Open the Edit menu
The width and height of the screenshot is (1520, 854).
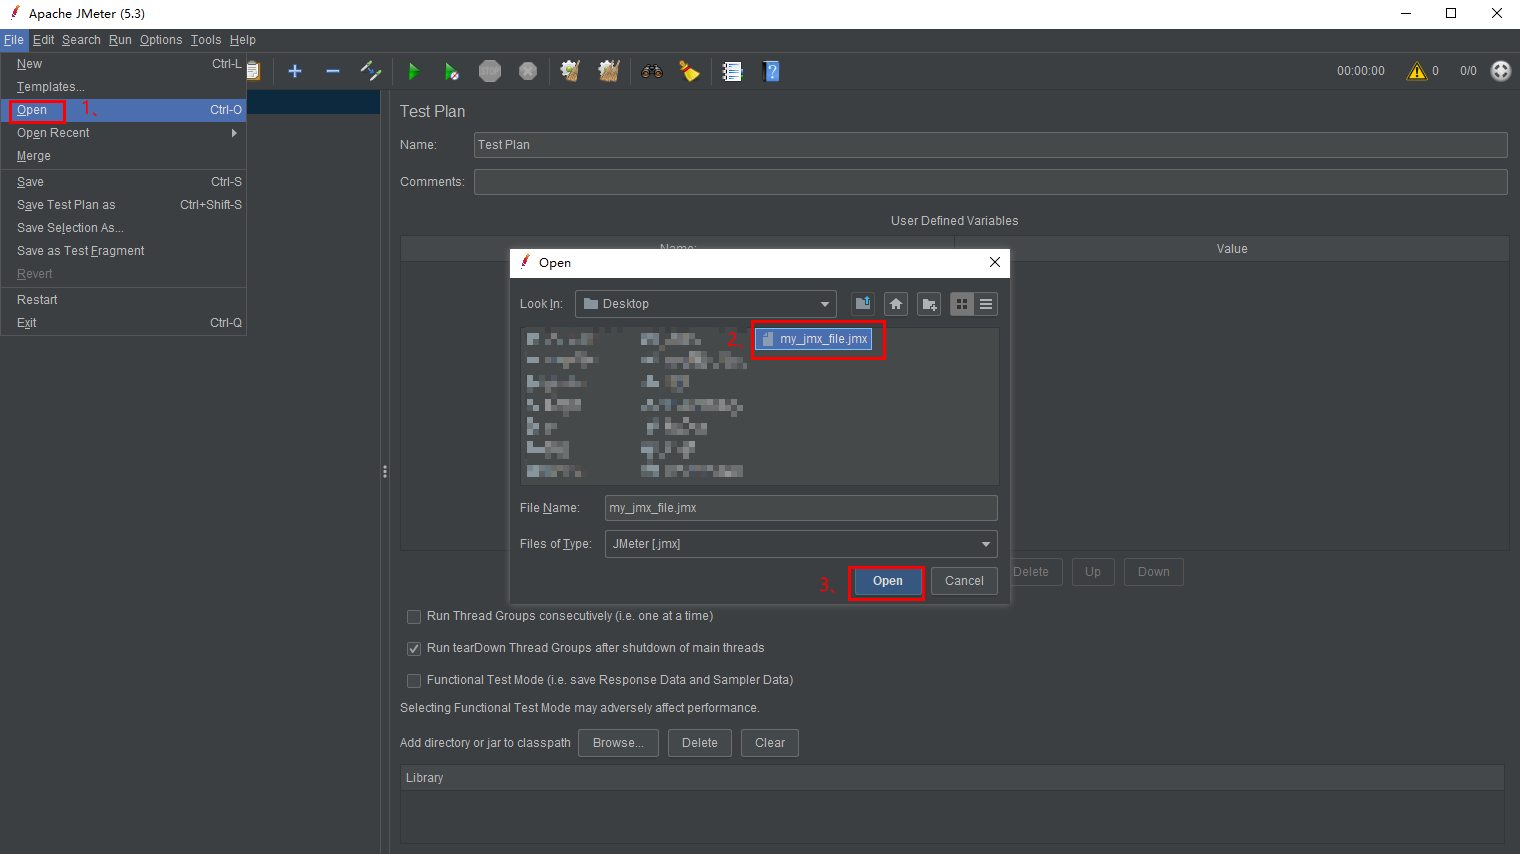tap(43, 40)
